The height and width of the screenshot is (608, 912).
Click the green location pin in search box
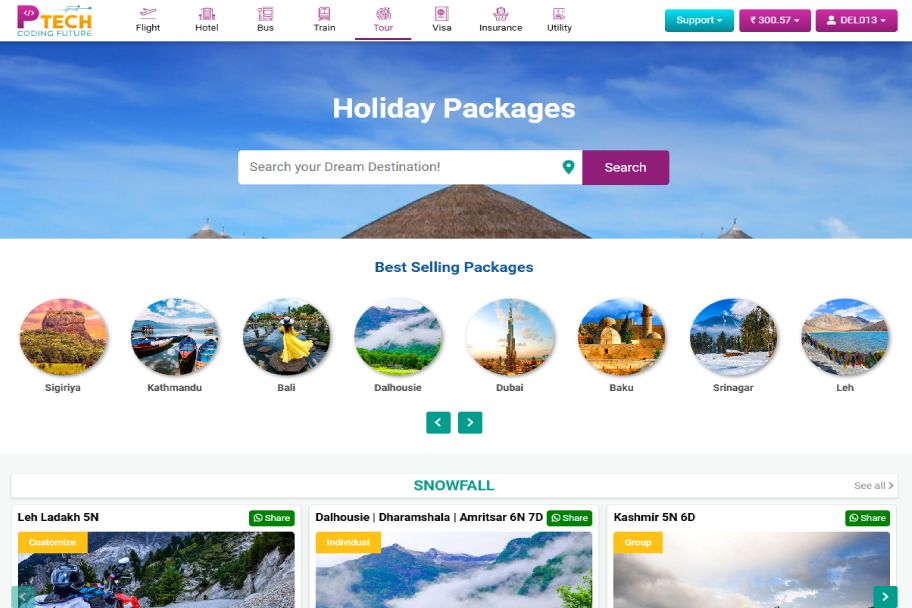click(x=568, y=167)
